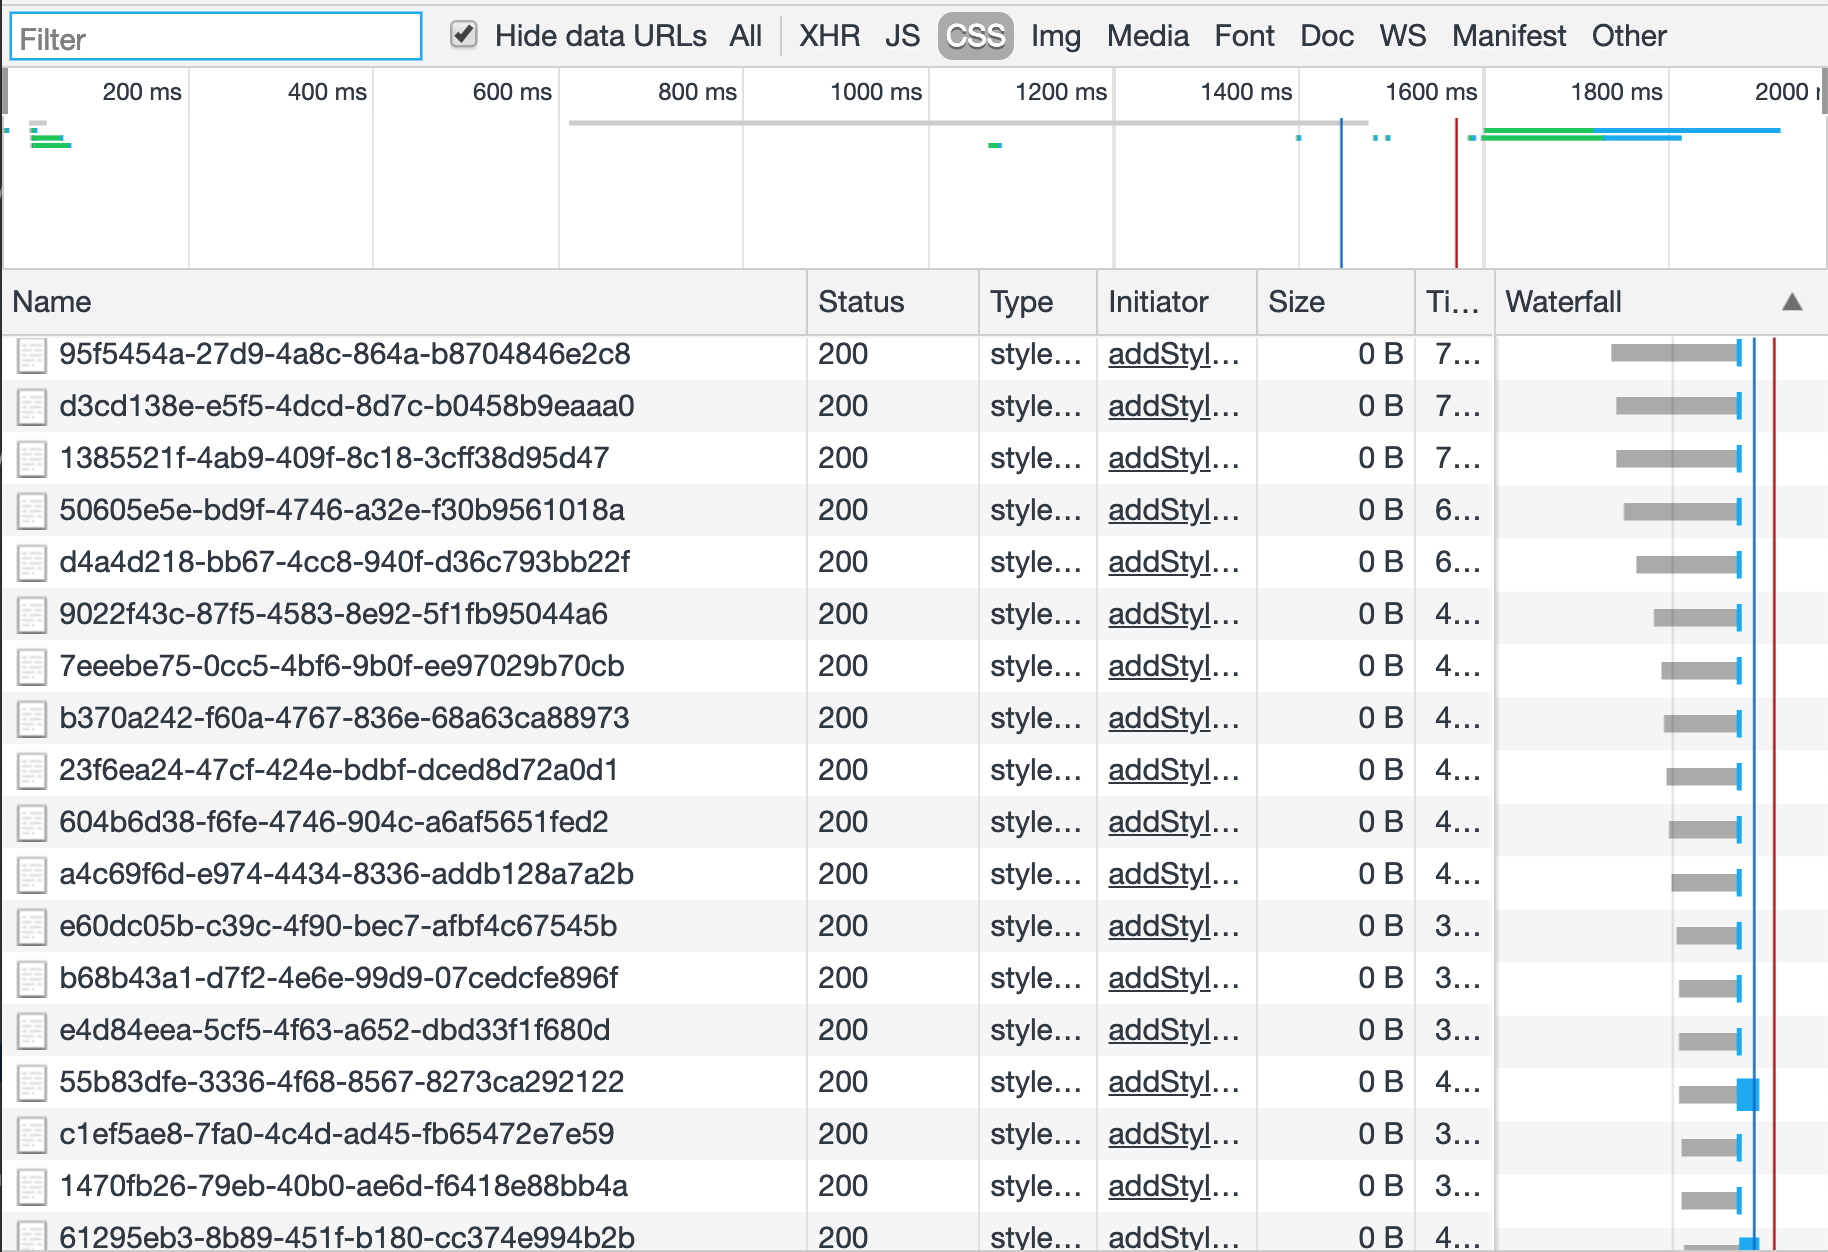Click the long blue bar in overview timeline
The height and width of the screenshot is (1252, 1828).
tap(1687, 130)
